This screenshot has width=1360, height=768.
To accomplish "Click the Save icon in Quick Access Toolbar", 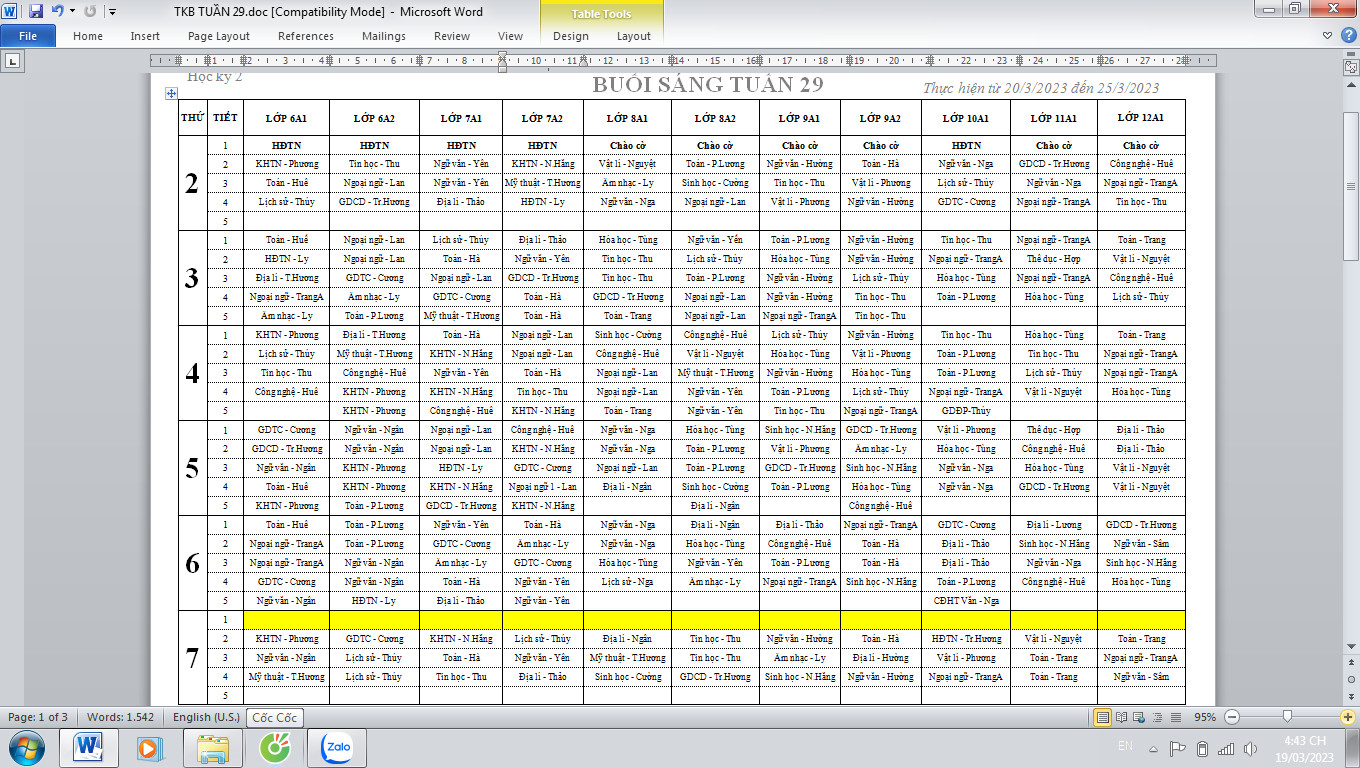I will [36, 12].
